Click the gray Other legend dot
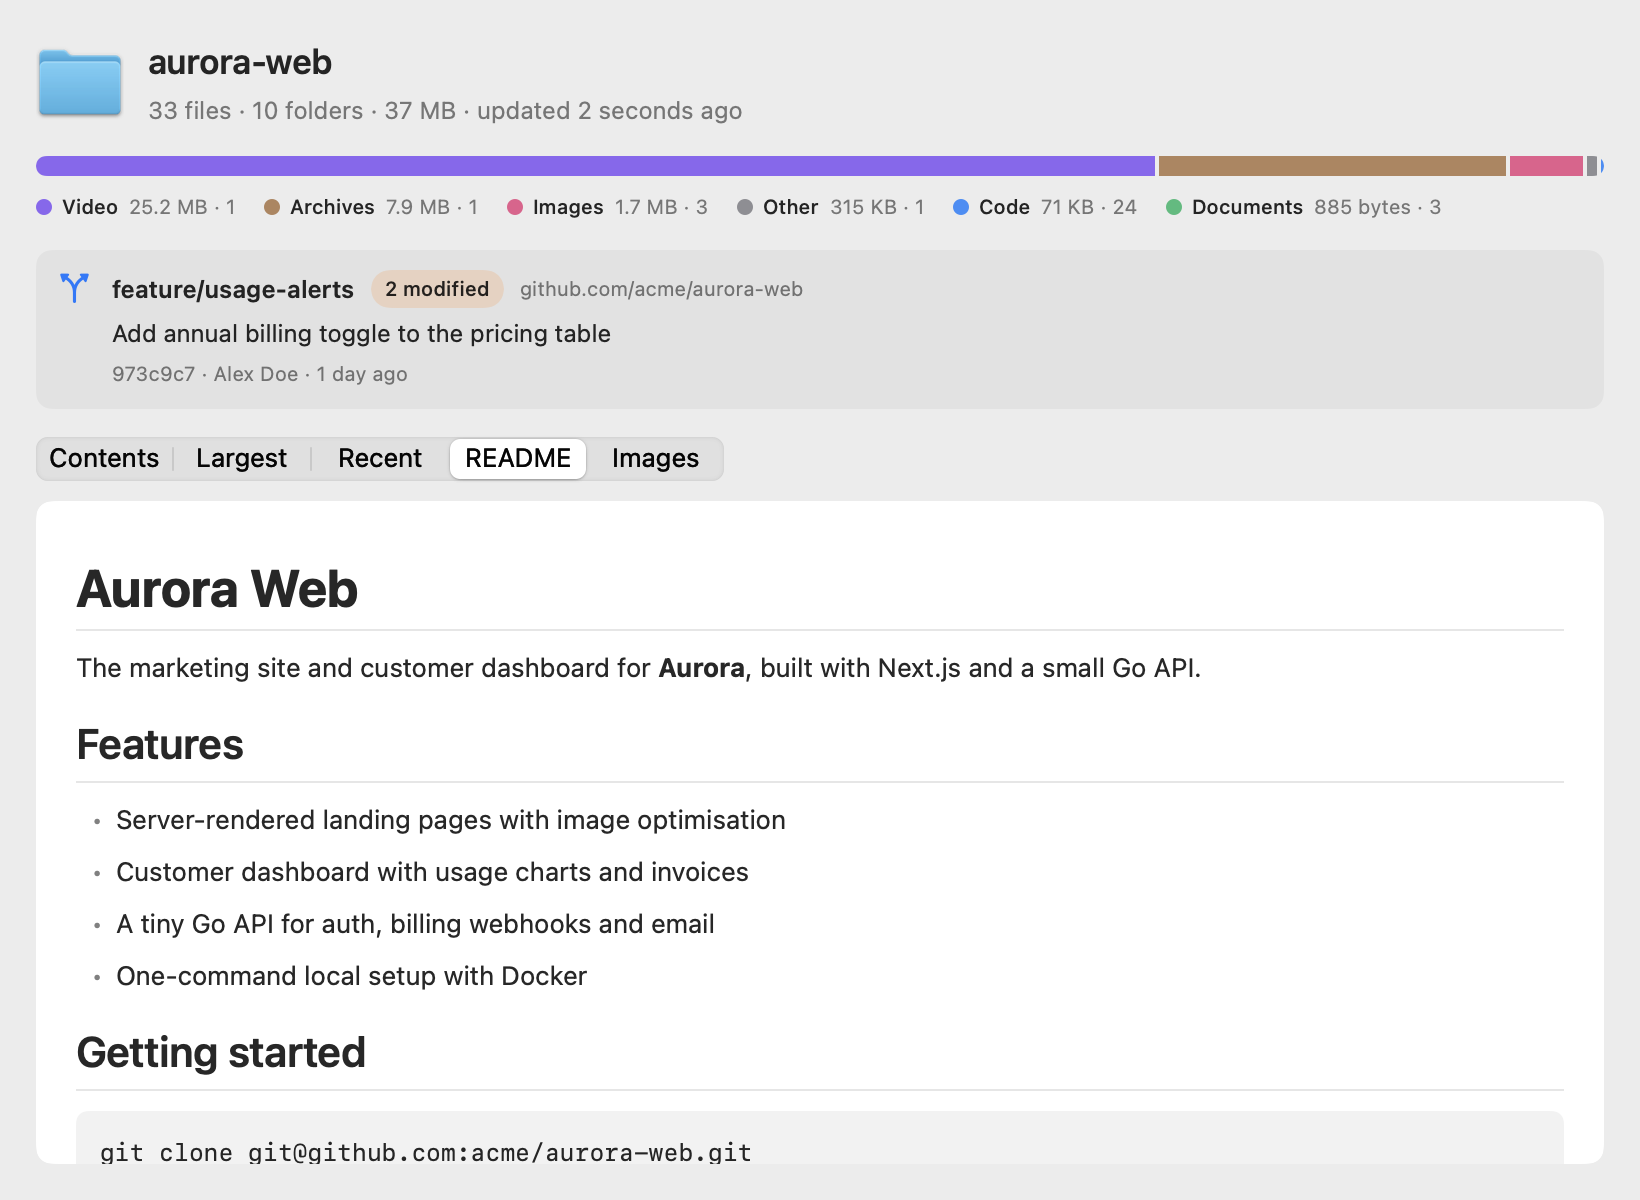This screenshot has width=1640, height=1200. [745, 207]
